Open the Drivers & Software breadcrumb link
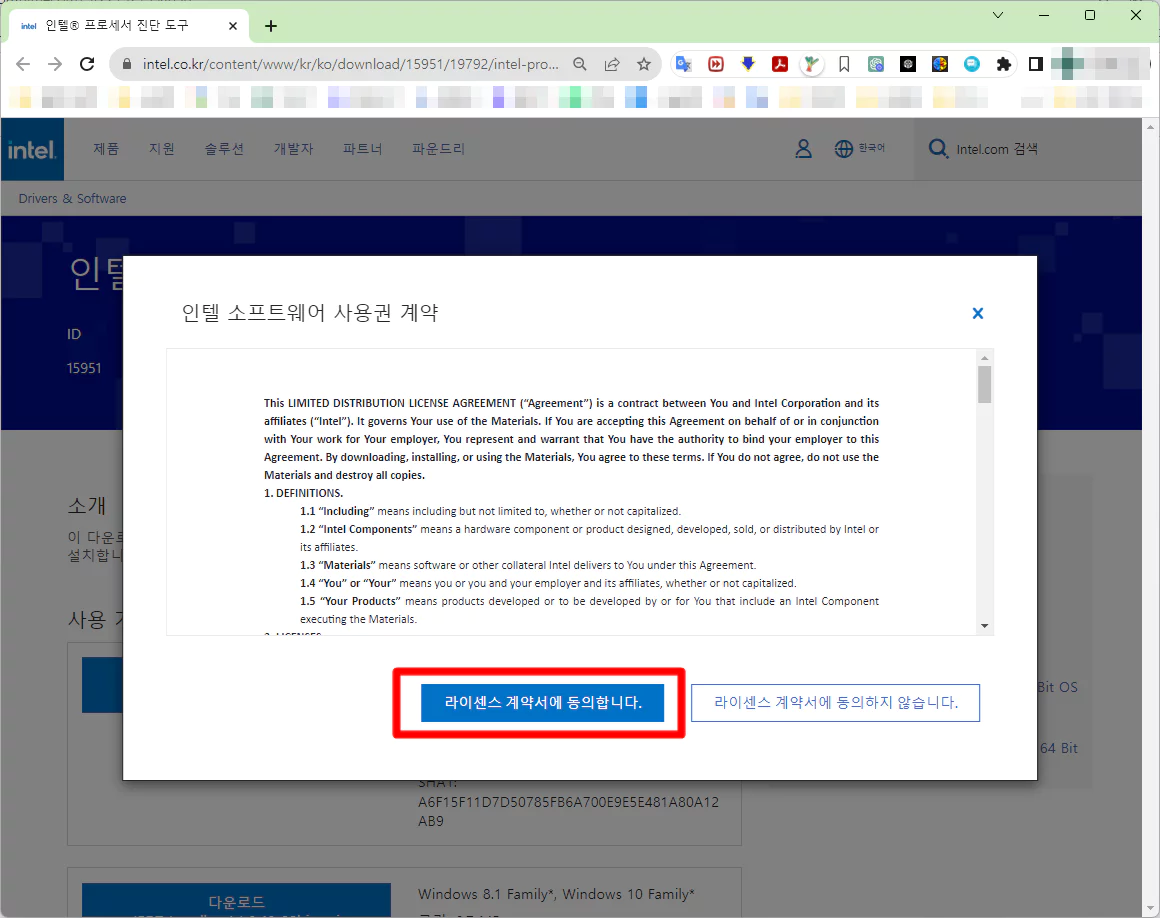1160x918 pixels. (72, 198)
